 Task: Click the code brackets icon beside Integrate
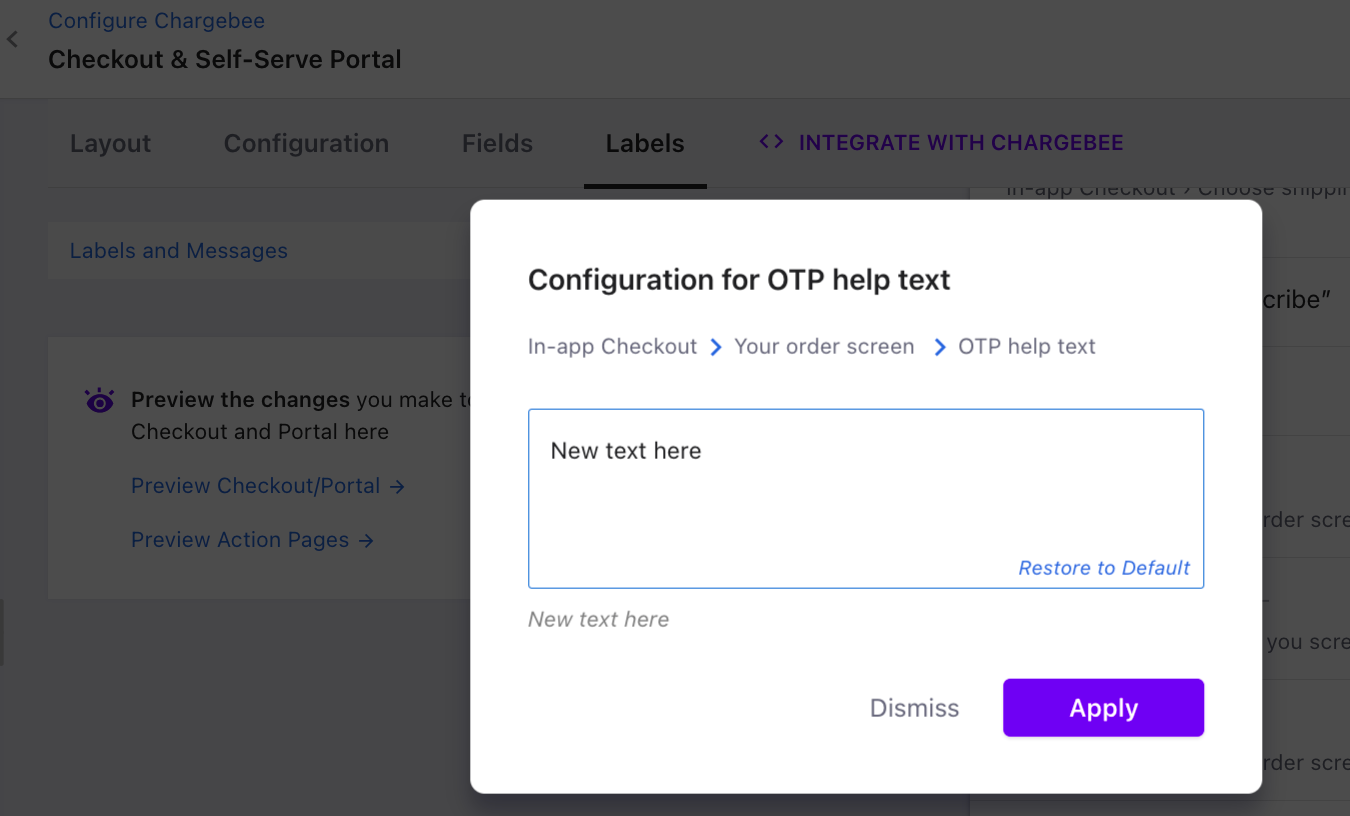pyautogui.click(x=771, y=142)
